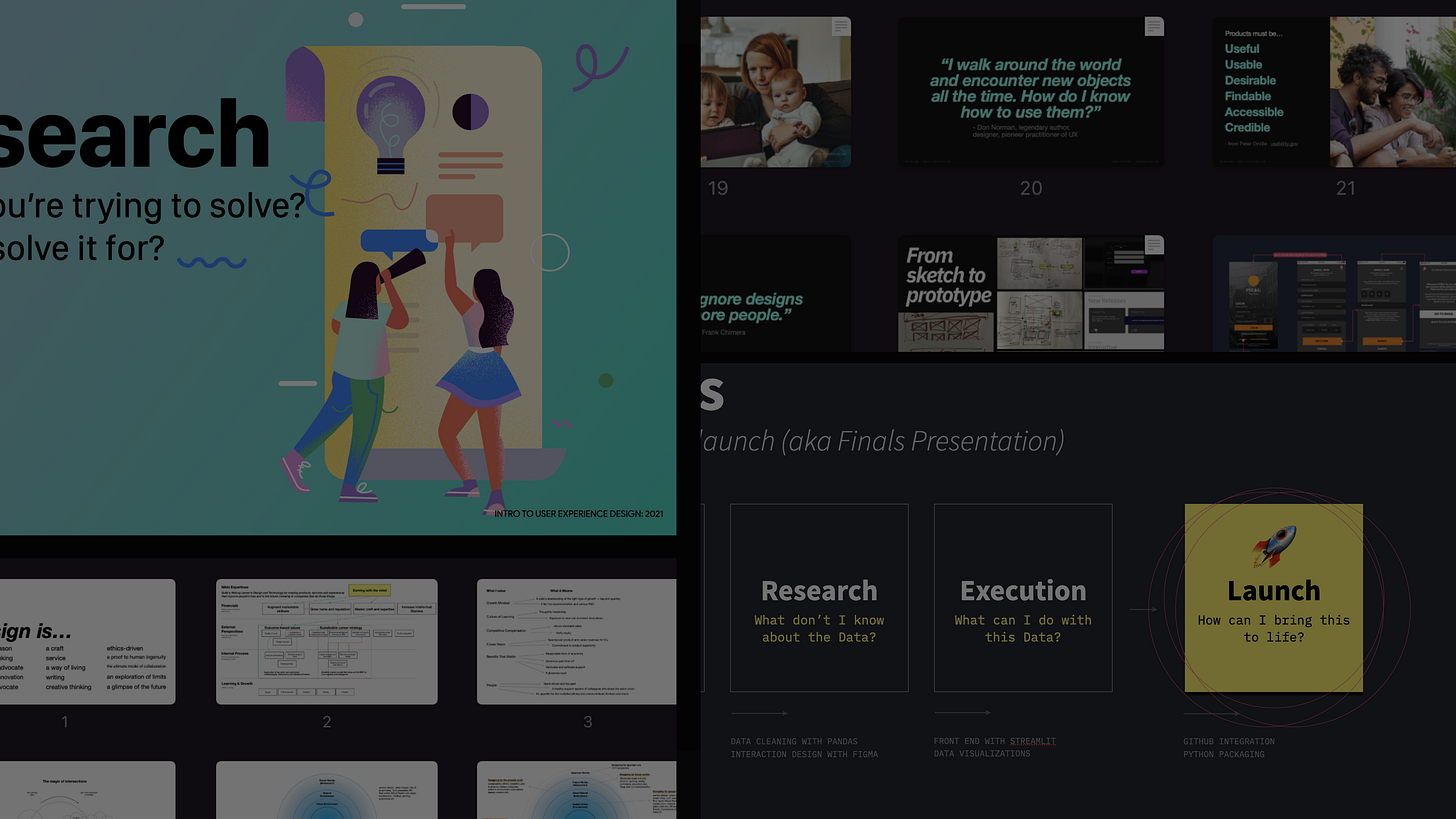
Task: Click the text 'INTRO TO USER EXPERIENCE DESIGN: 2021'
Action: 578,514
